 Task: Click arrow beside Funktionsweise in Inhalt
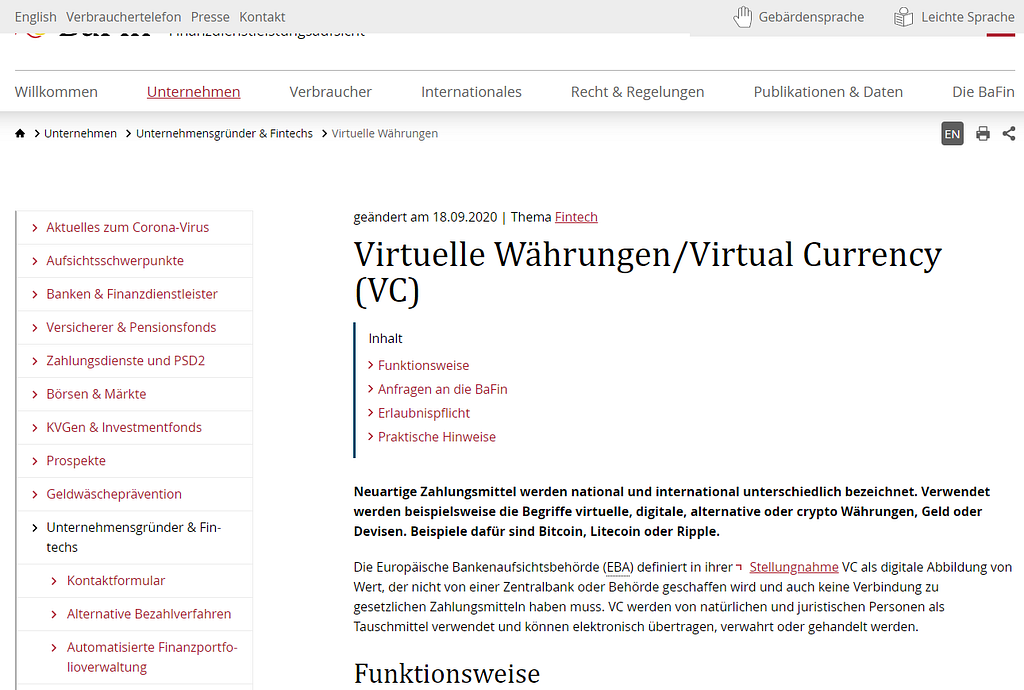[370, 365]
